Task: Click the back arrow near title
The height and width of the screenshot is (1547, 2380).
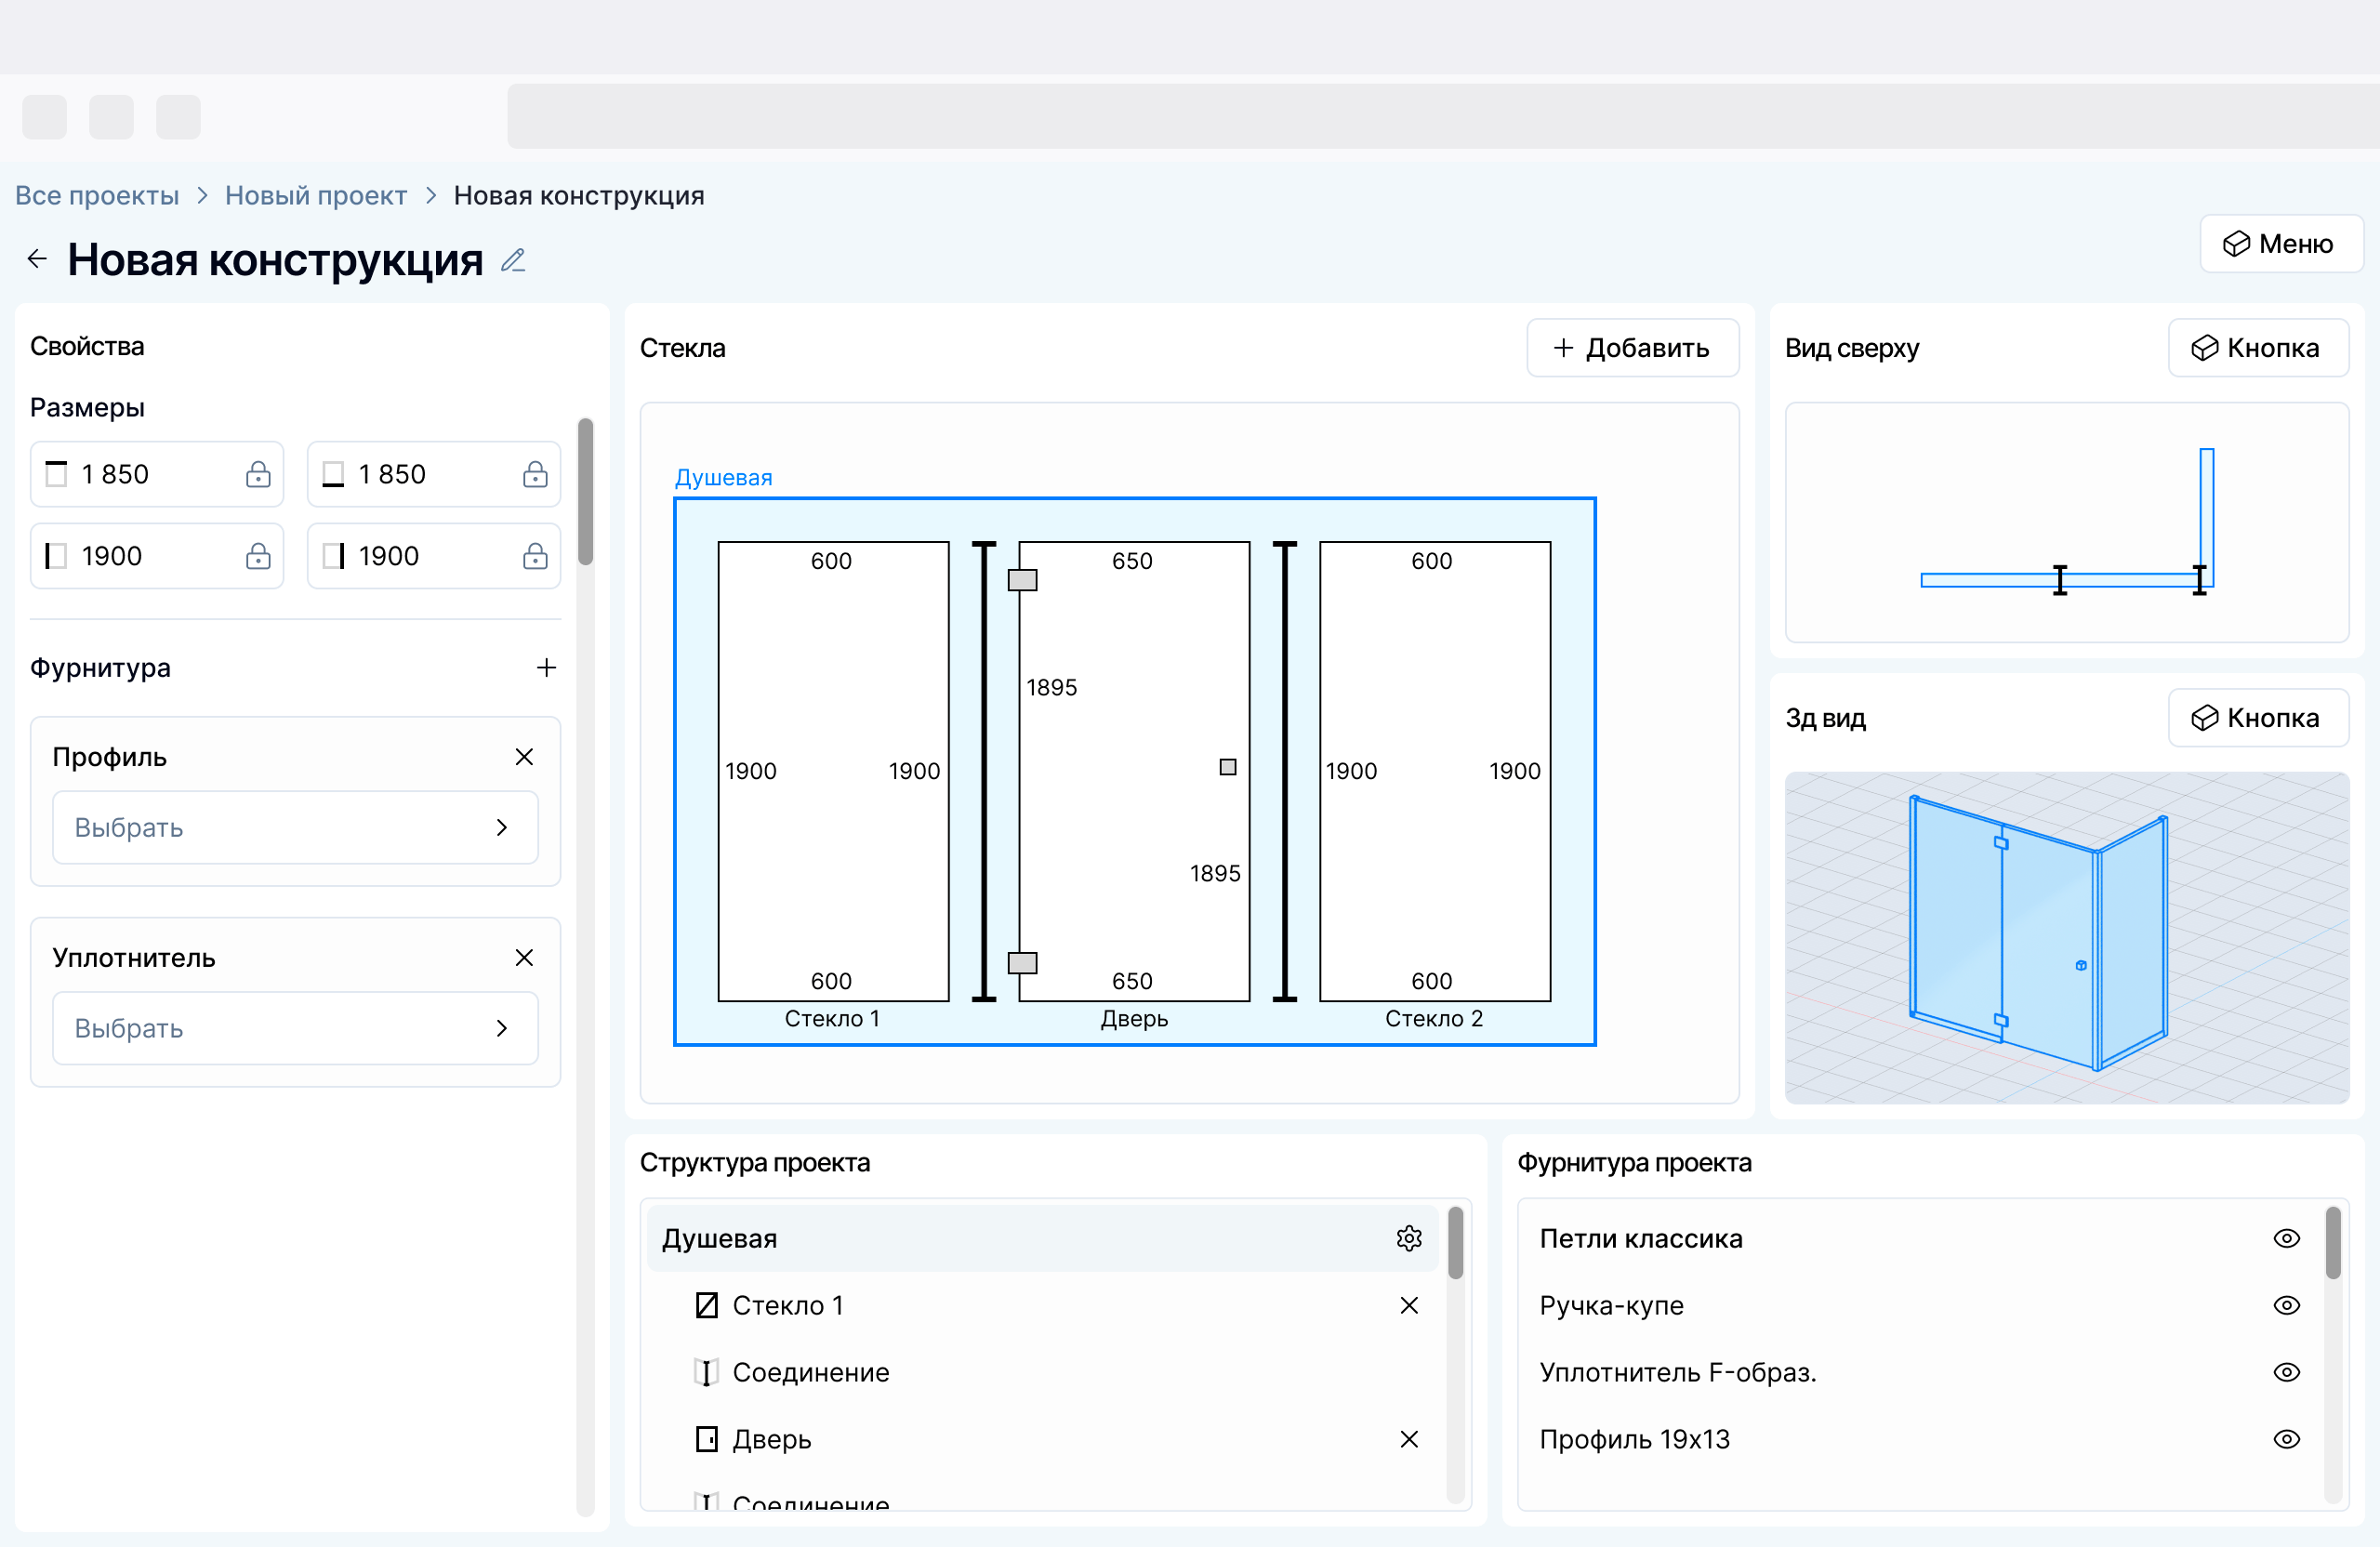Action: pos(37,260)
